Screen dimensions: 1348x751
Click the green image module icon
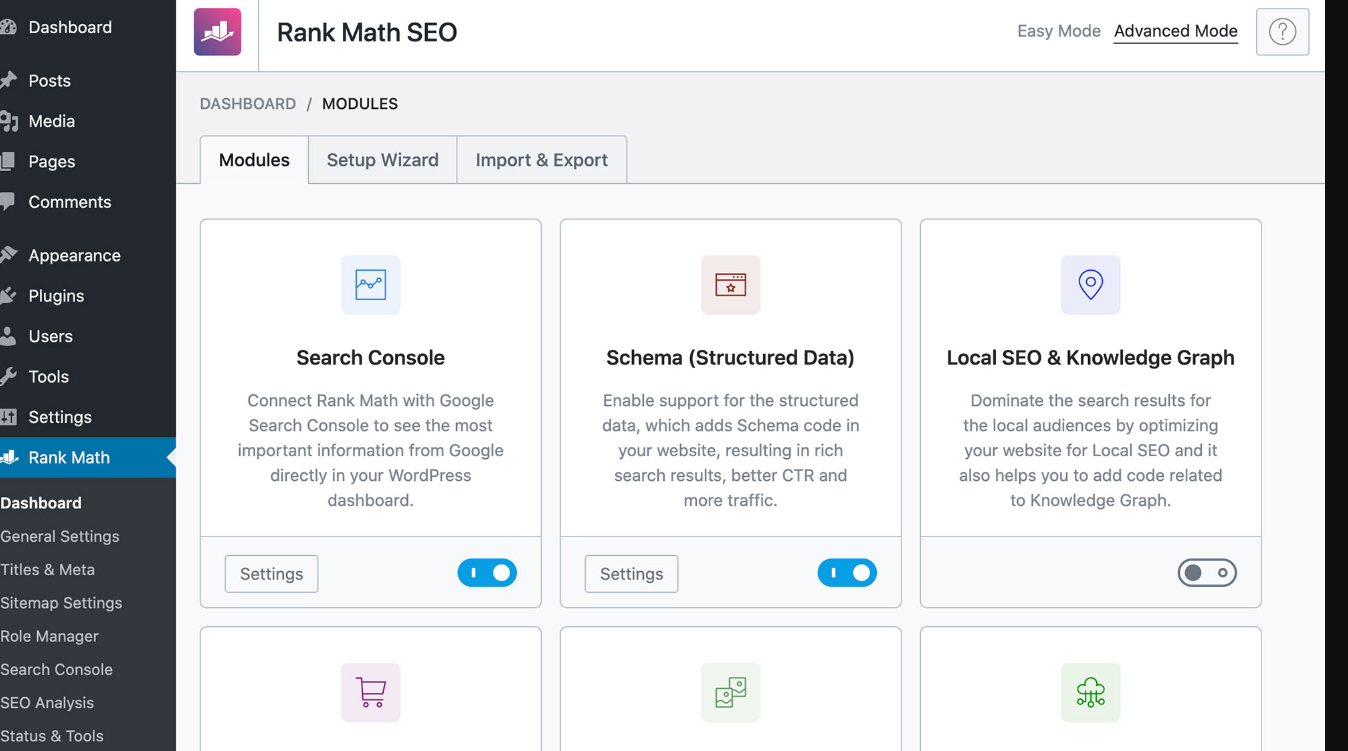pyautogui.click(x=730, y=692)
